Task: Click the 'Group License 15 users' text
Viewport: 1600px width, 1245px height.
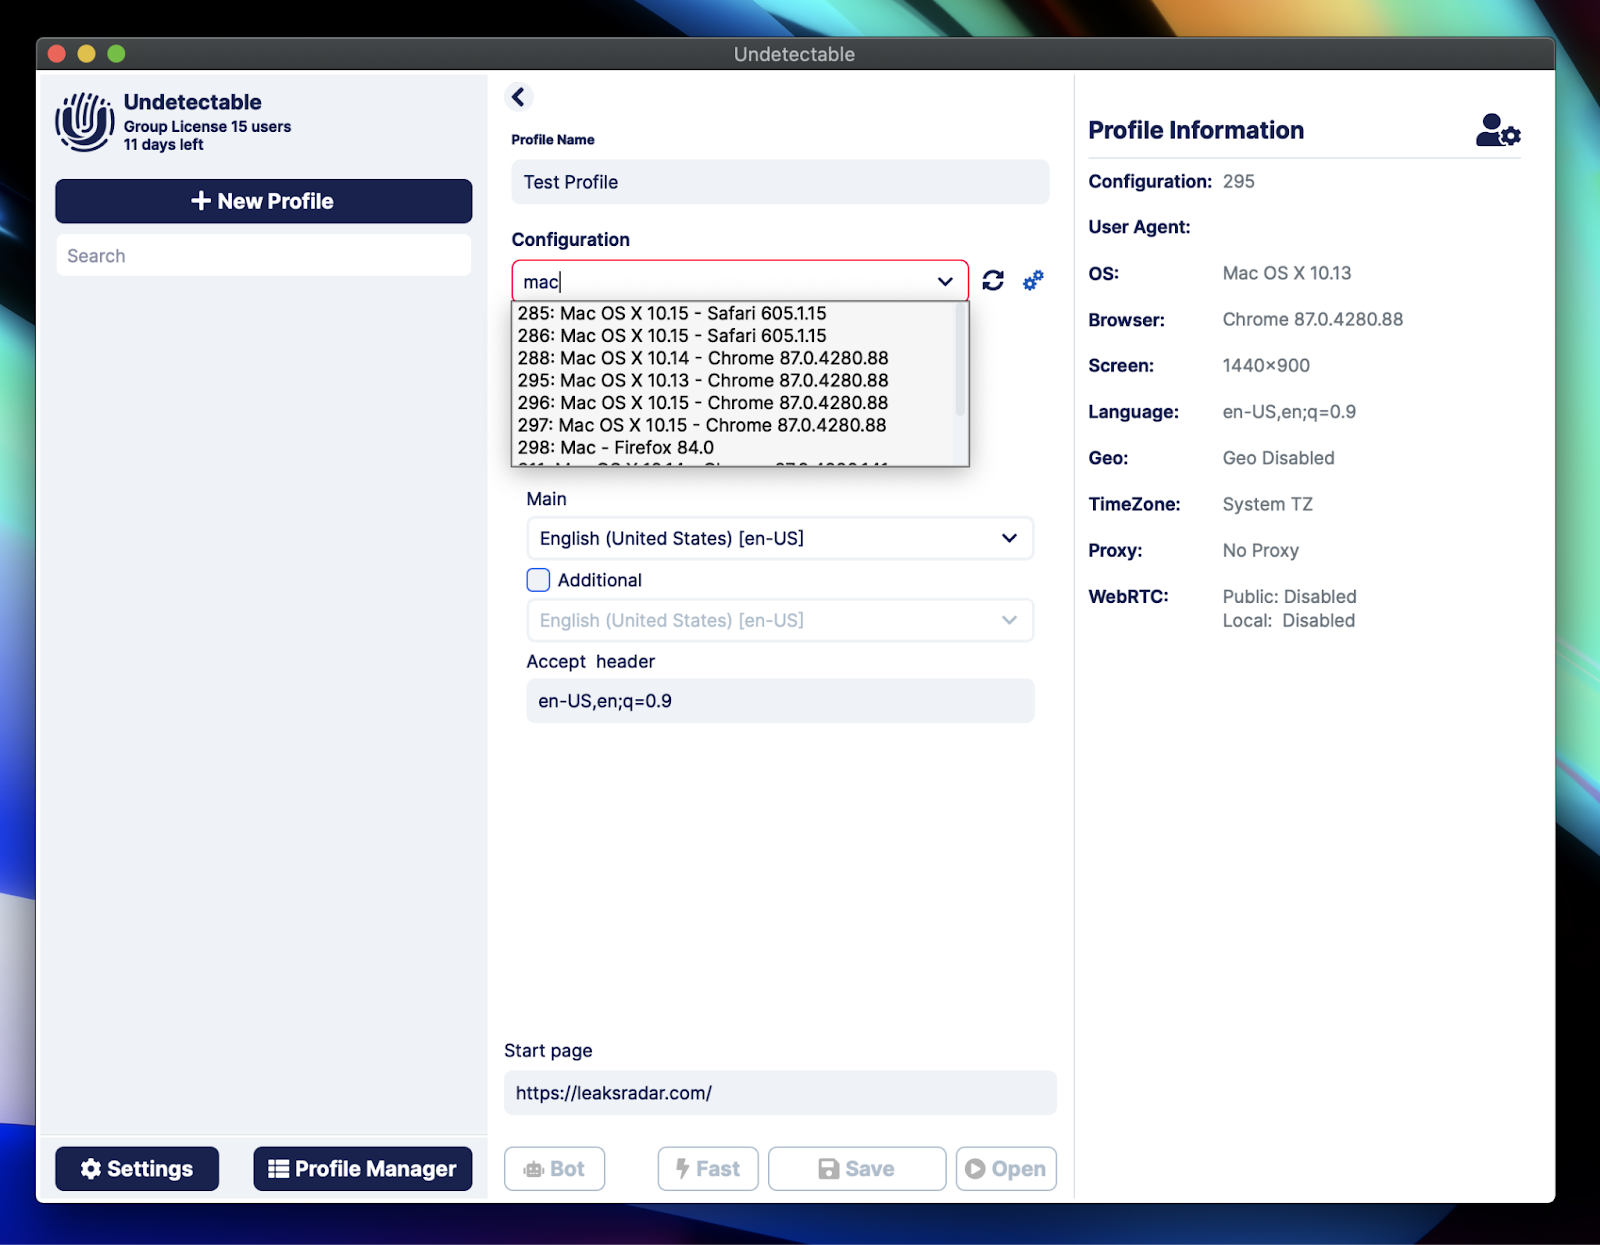Action: tap(207, 127)
